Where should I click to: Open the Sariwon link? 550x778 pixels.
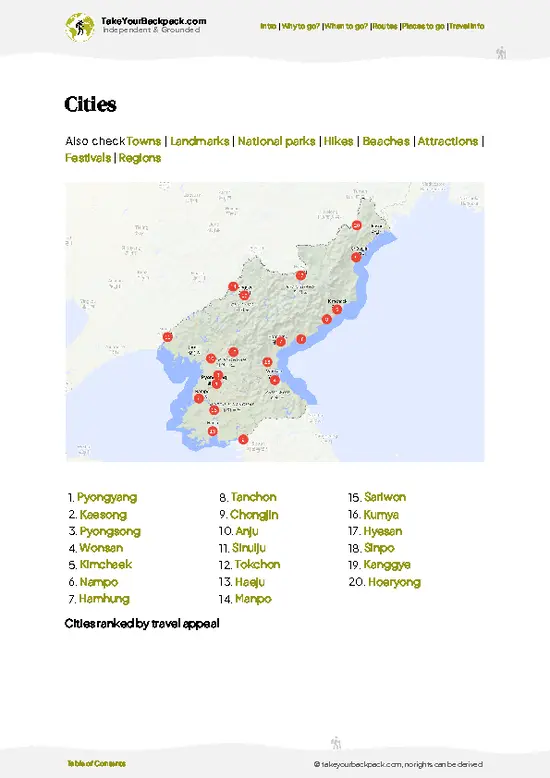click(385, 497)
